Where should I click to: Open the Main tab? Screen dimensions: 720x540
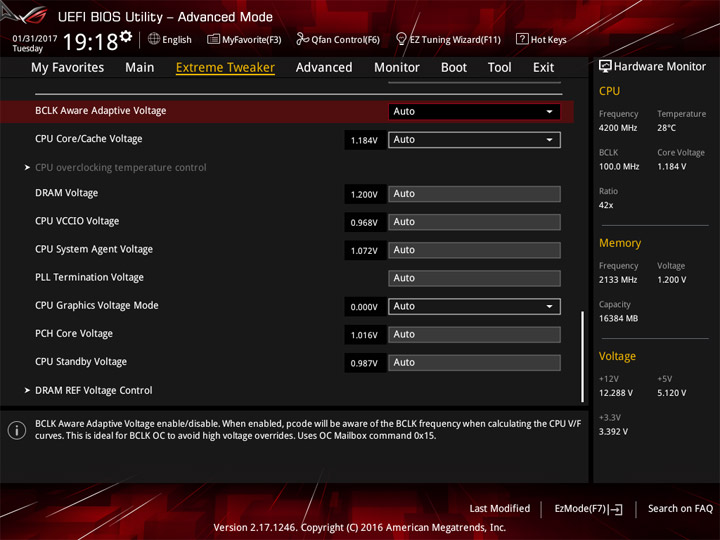140,68
